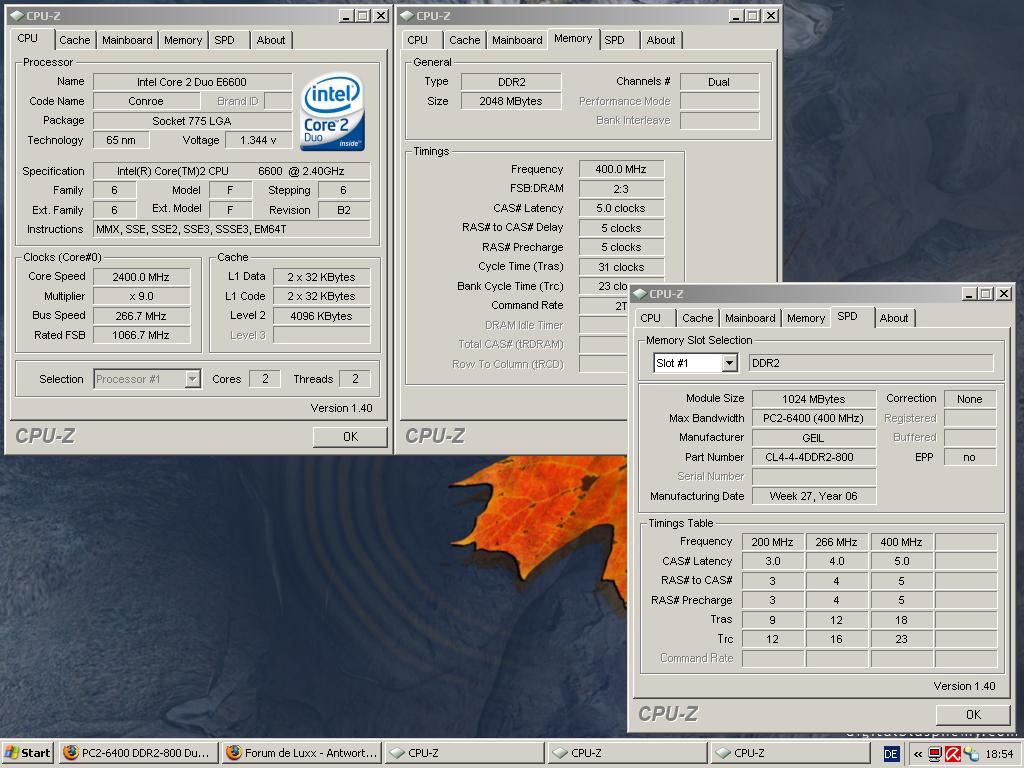Click the Rated FSB value 1066.7 MHz
The width and height of the screenshot is (1024, 768).
(142, 335)
